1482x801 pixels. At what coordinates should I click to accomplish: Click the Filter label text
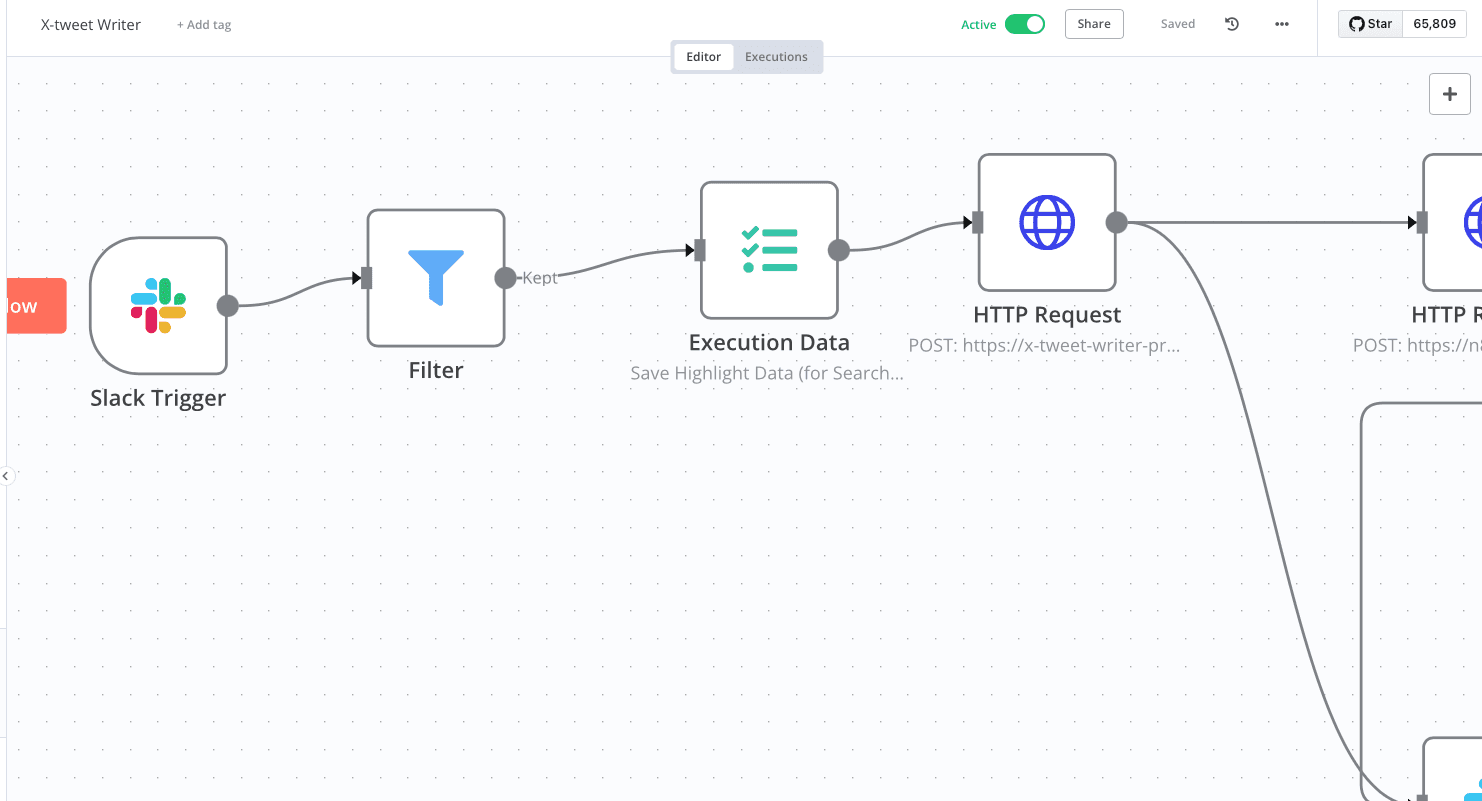click(x=436, y=370)
